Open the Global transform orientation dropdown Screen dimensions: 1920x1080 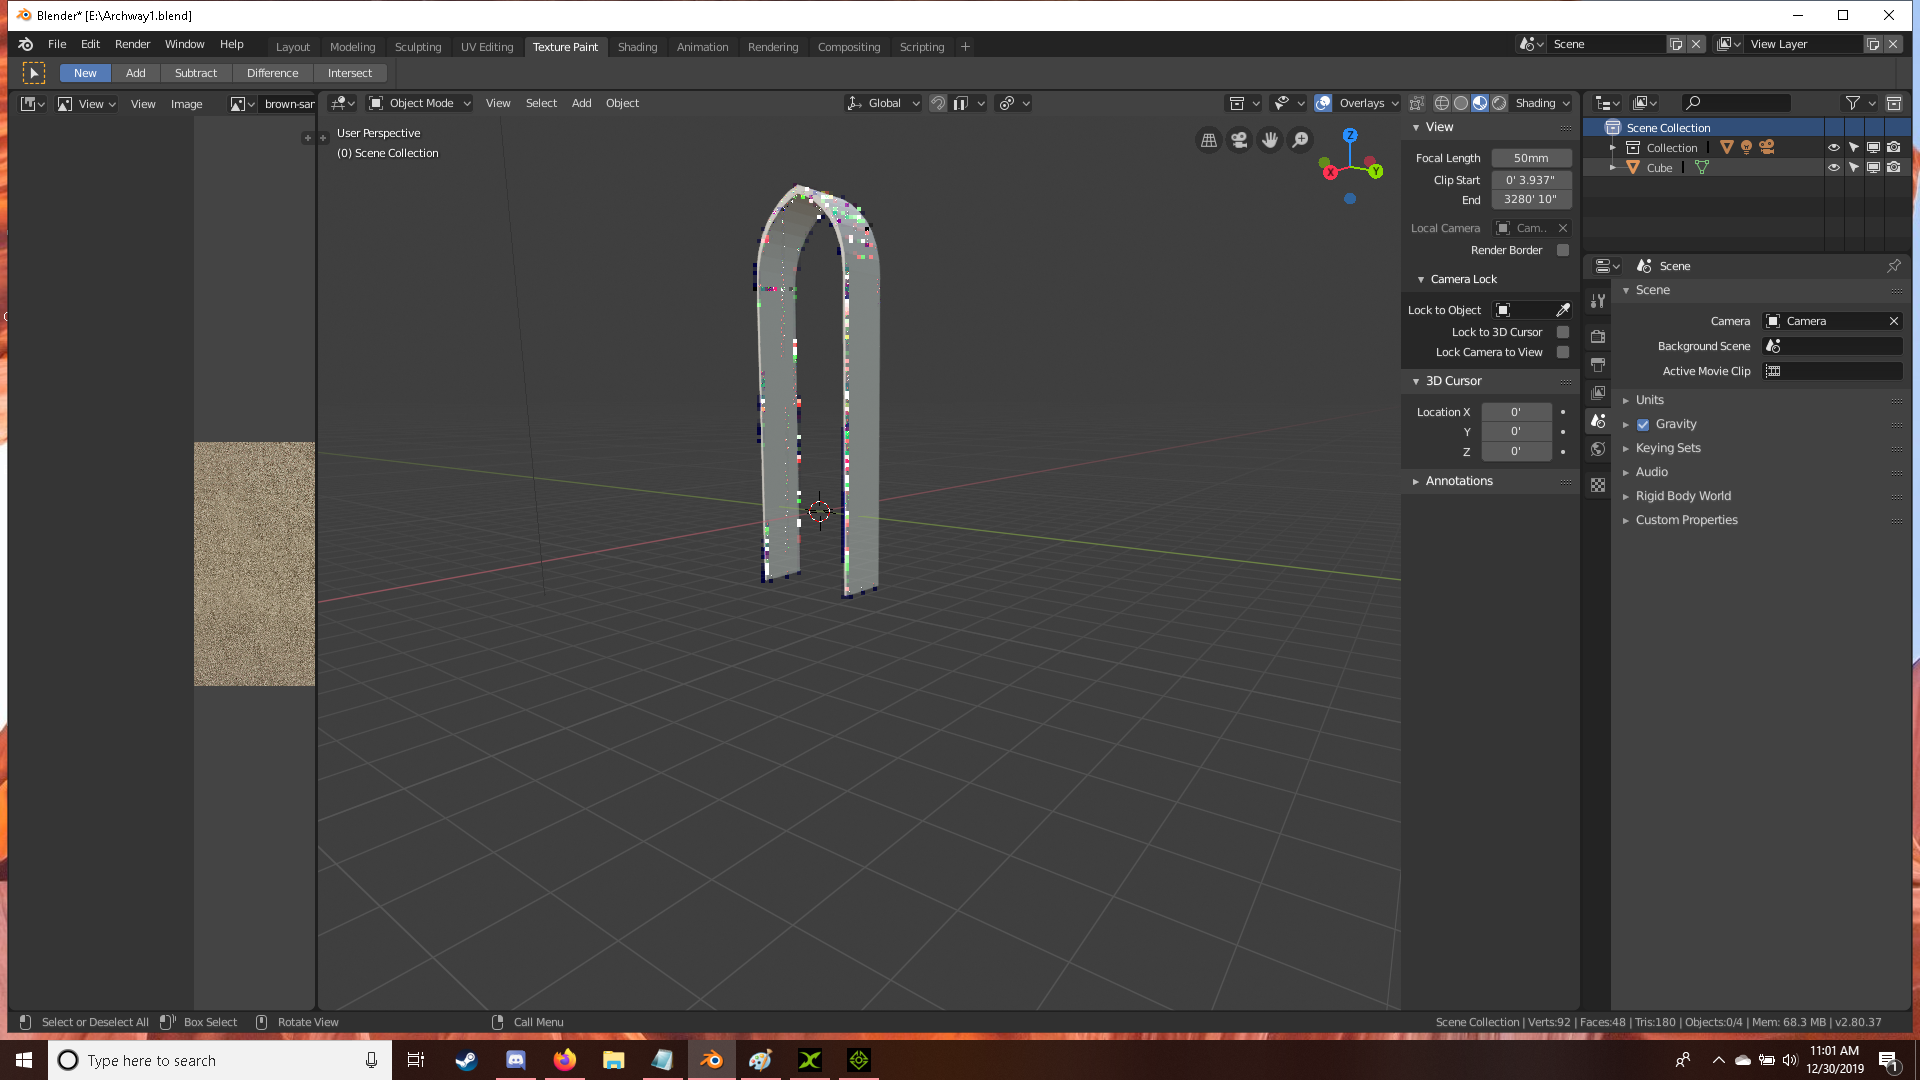(x=884, y=103)
